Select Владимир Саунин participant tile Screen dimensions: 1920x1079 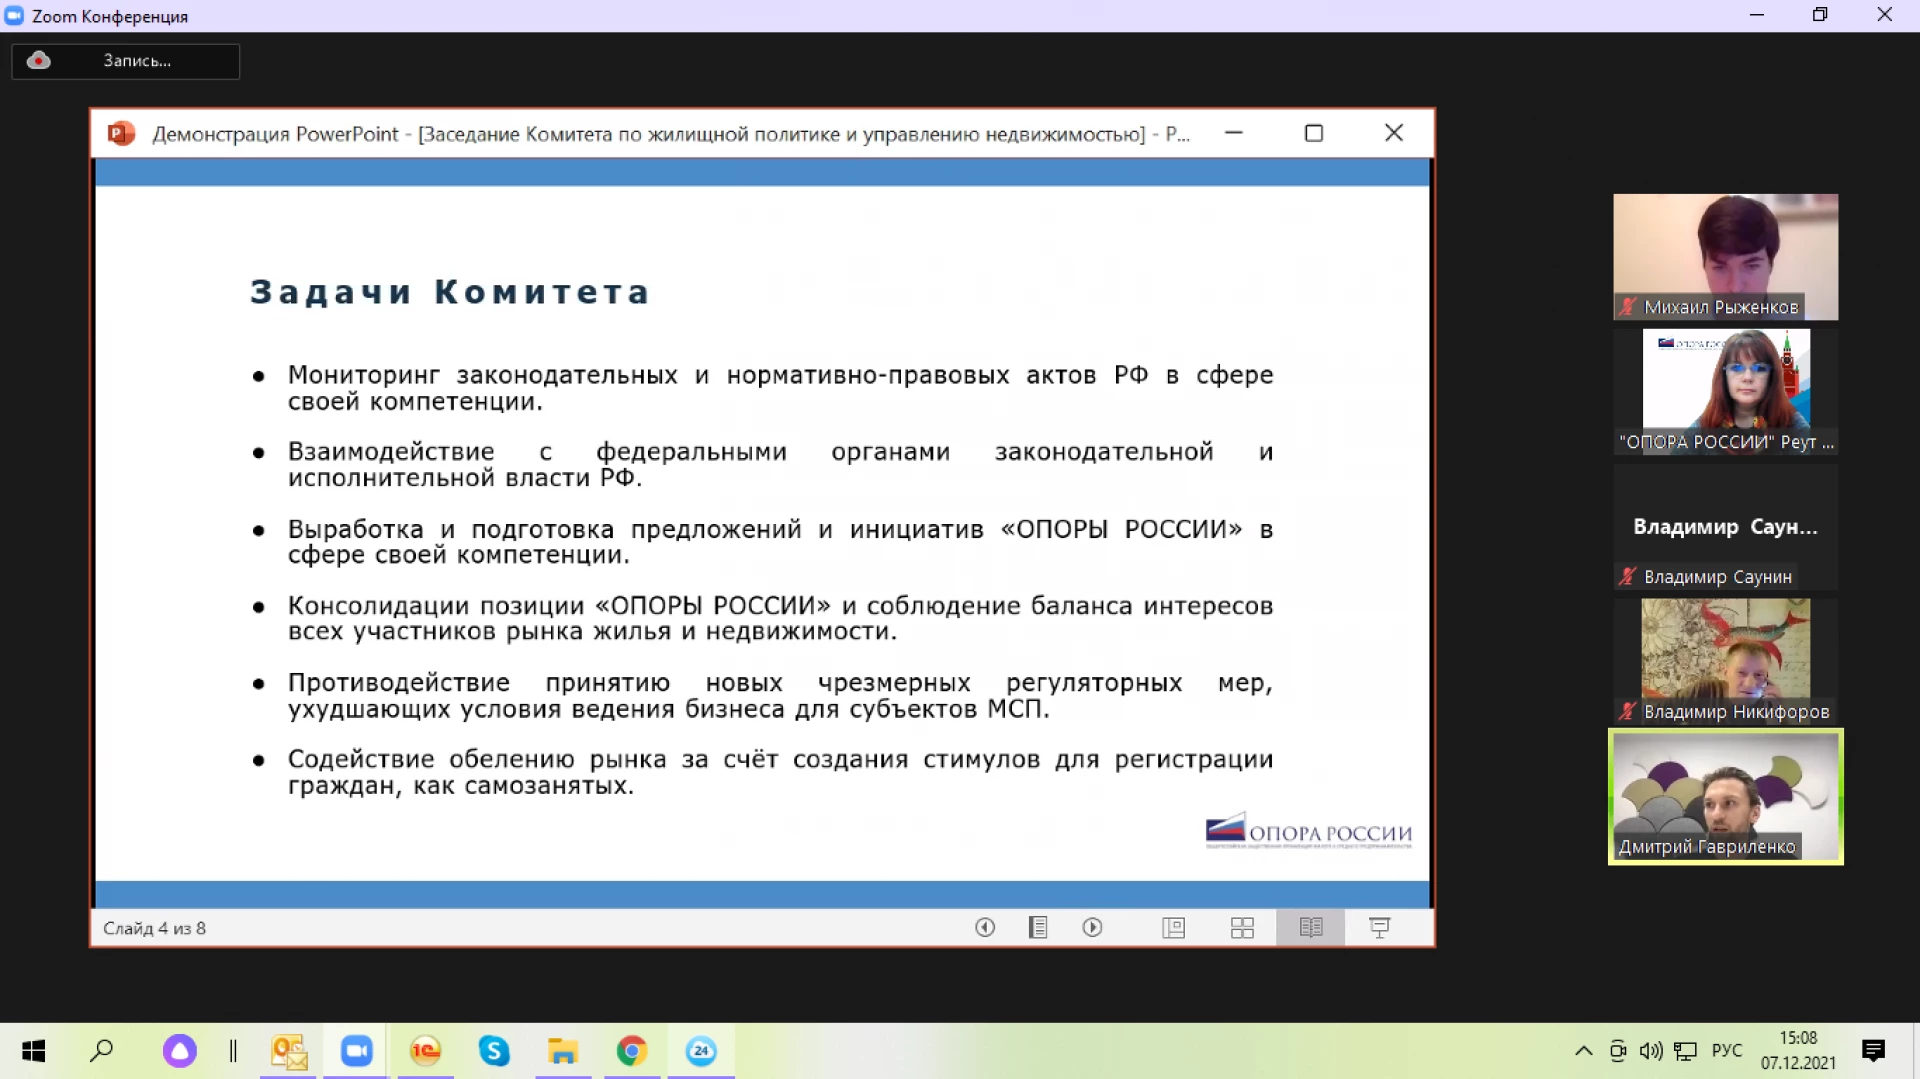coord(1725,527)
